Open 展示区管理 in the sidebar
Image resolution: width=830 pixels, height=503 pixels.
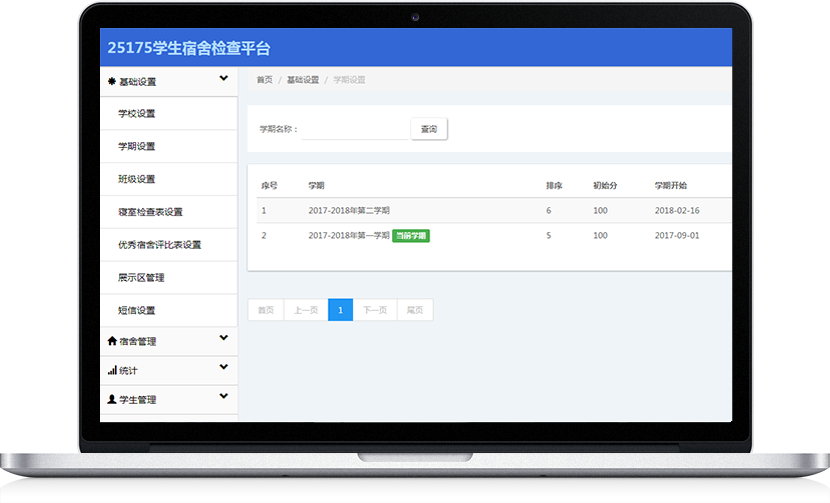tap(141, 278)
